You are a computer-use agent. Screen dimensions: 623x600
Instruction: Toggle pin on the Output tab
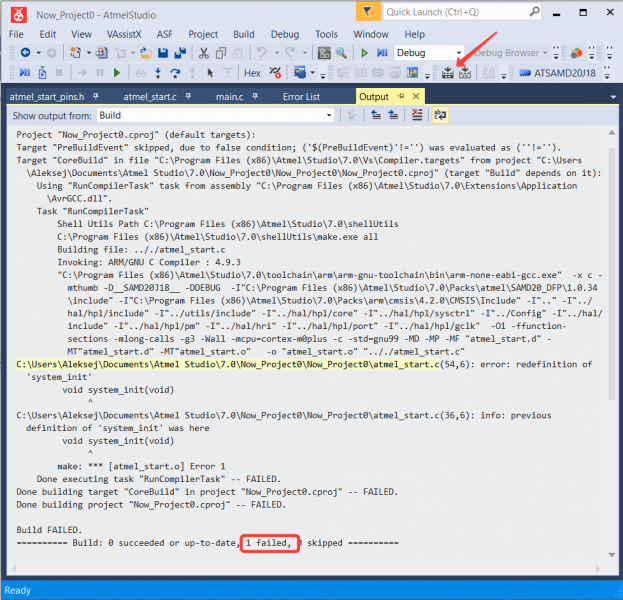point(401,96)
